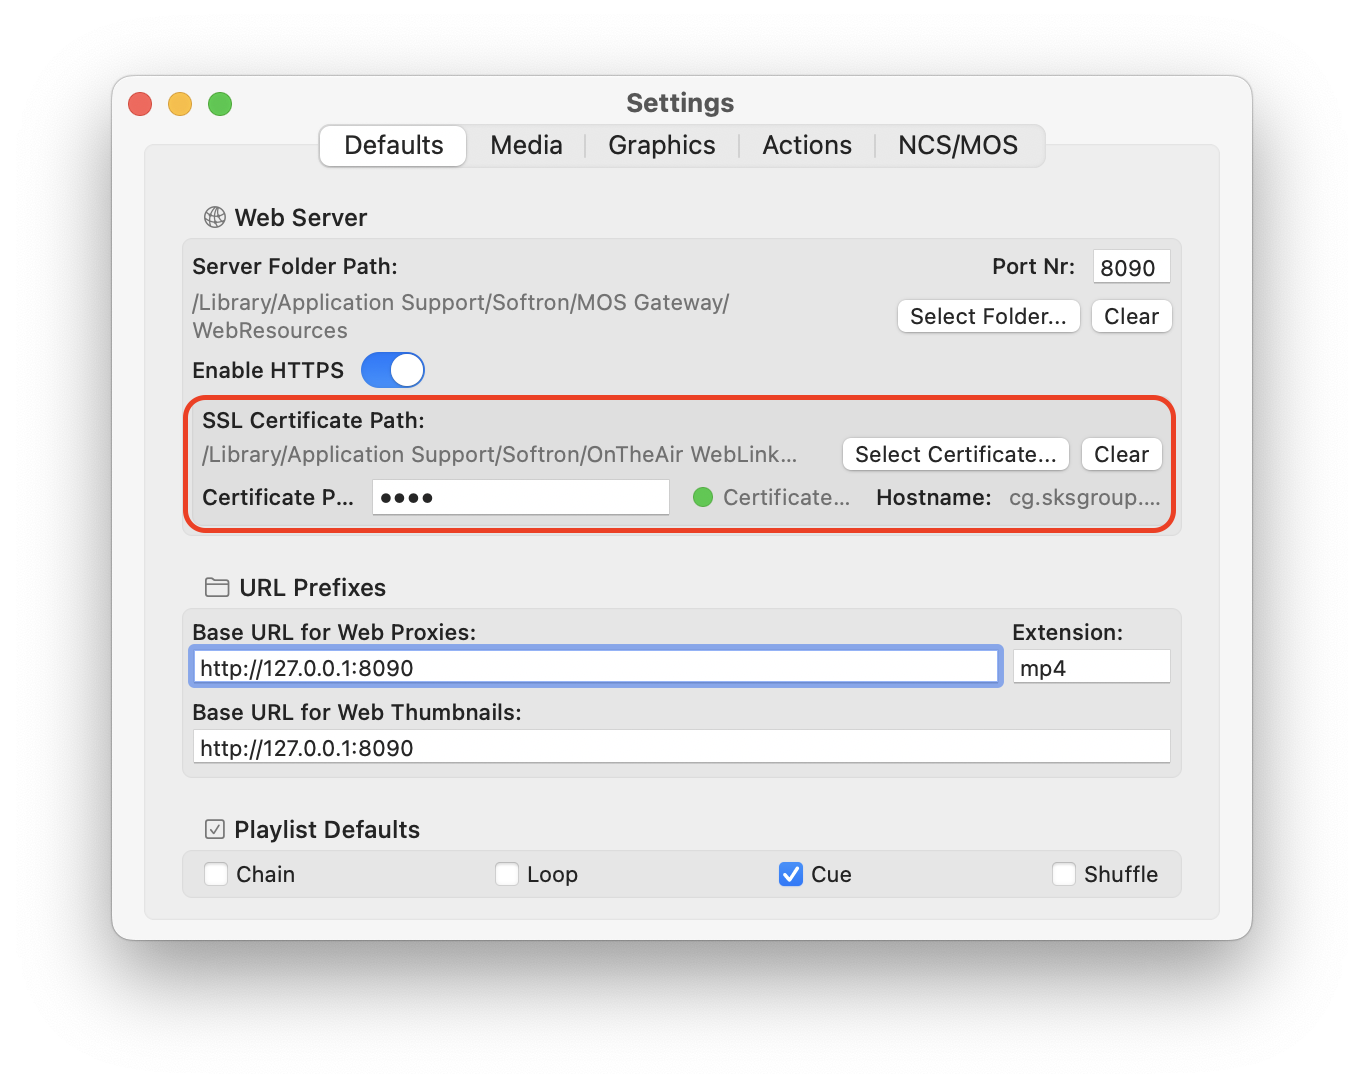Enable the Chain checkbox
Image resolution: width=1364 pixels, height=1088 pixels.
click(216, 874)
